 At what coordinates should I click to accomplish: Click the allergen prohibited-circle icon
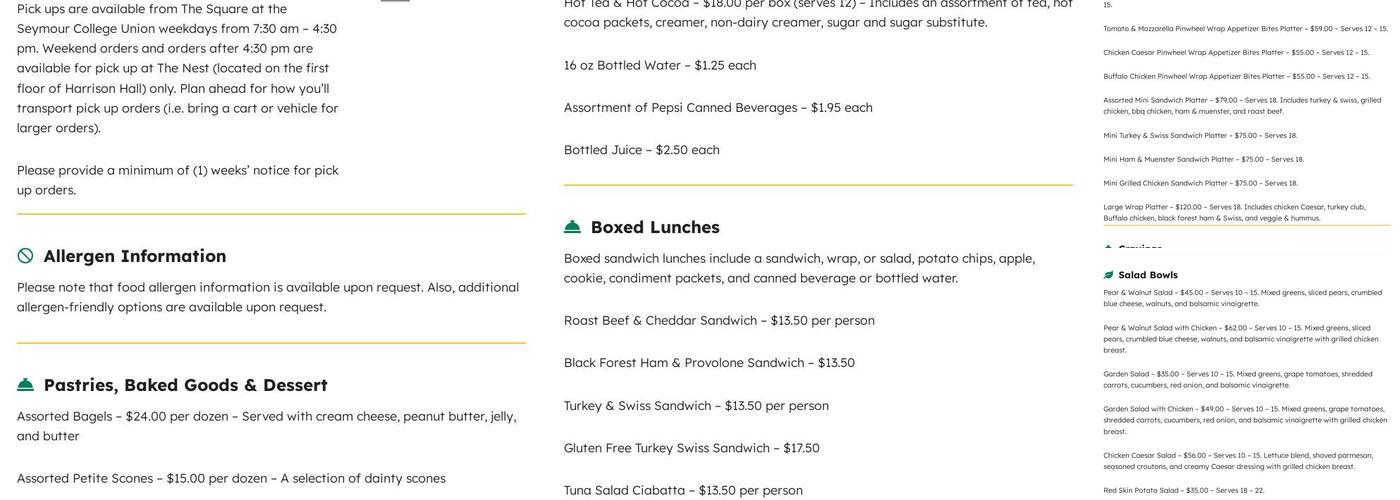click(26, 256)
